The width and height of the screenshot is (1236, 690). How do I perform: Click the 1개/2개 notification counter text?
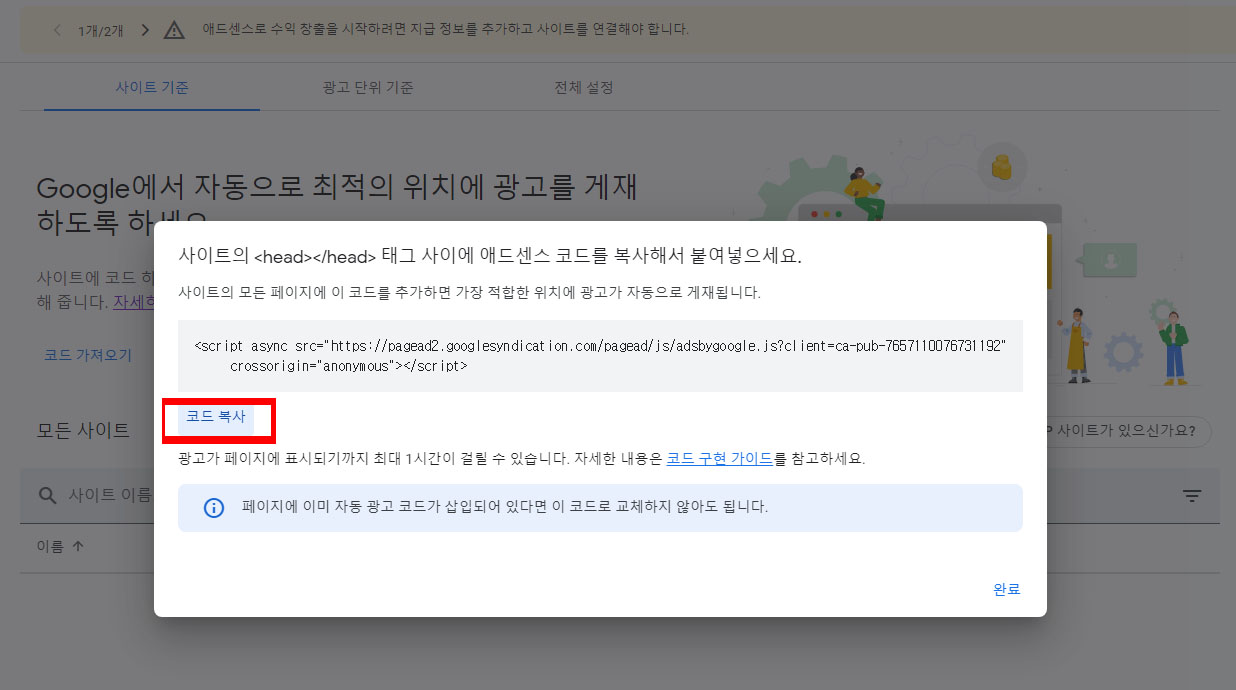pos(100,30)
